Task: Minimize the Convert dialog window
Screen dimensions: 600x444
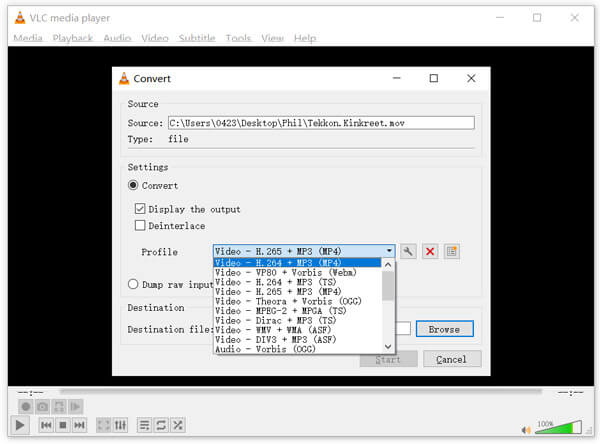Action: [397, 78]
